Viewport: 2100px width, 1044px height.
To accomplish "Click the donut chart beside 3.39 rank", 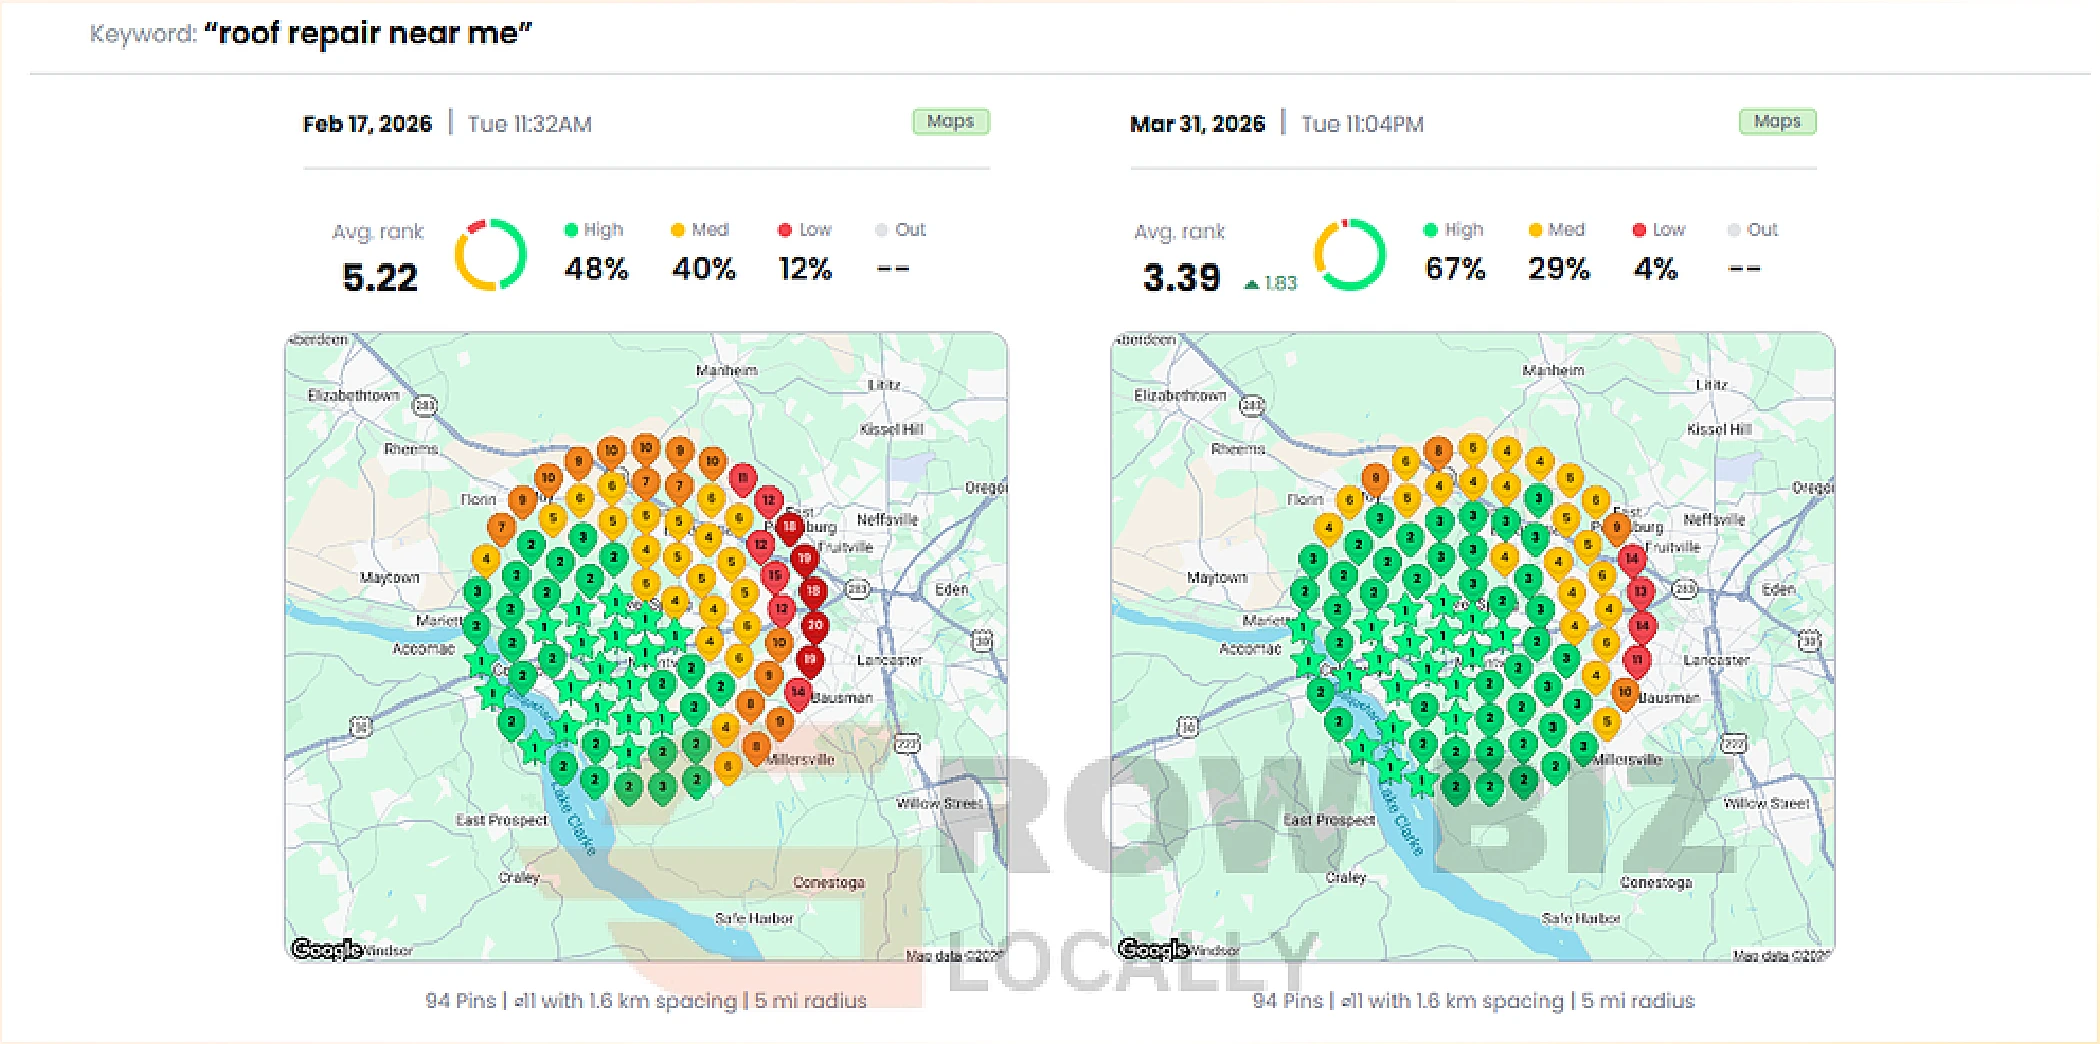I will click(1349, 254).
